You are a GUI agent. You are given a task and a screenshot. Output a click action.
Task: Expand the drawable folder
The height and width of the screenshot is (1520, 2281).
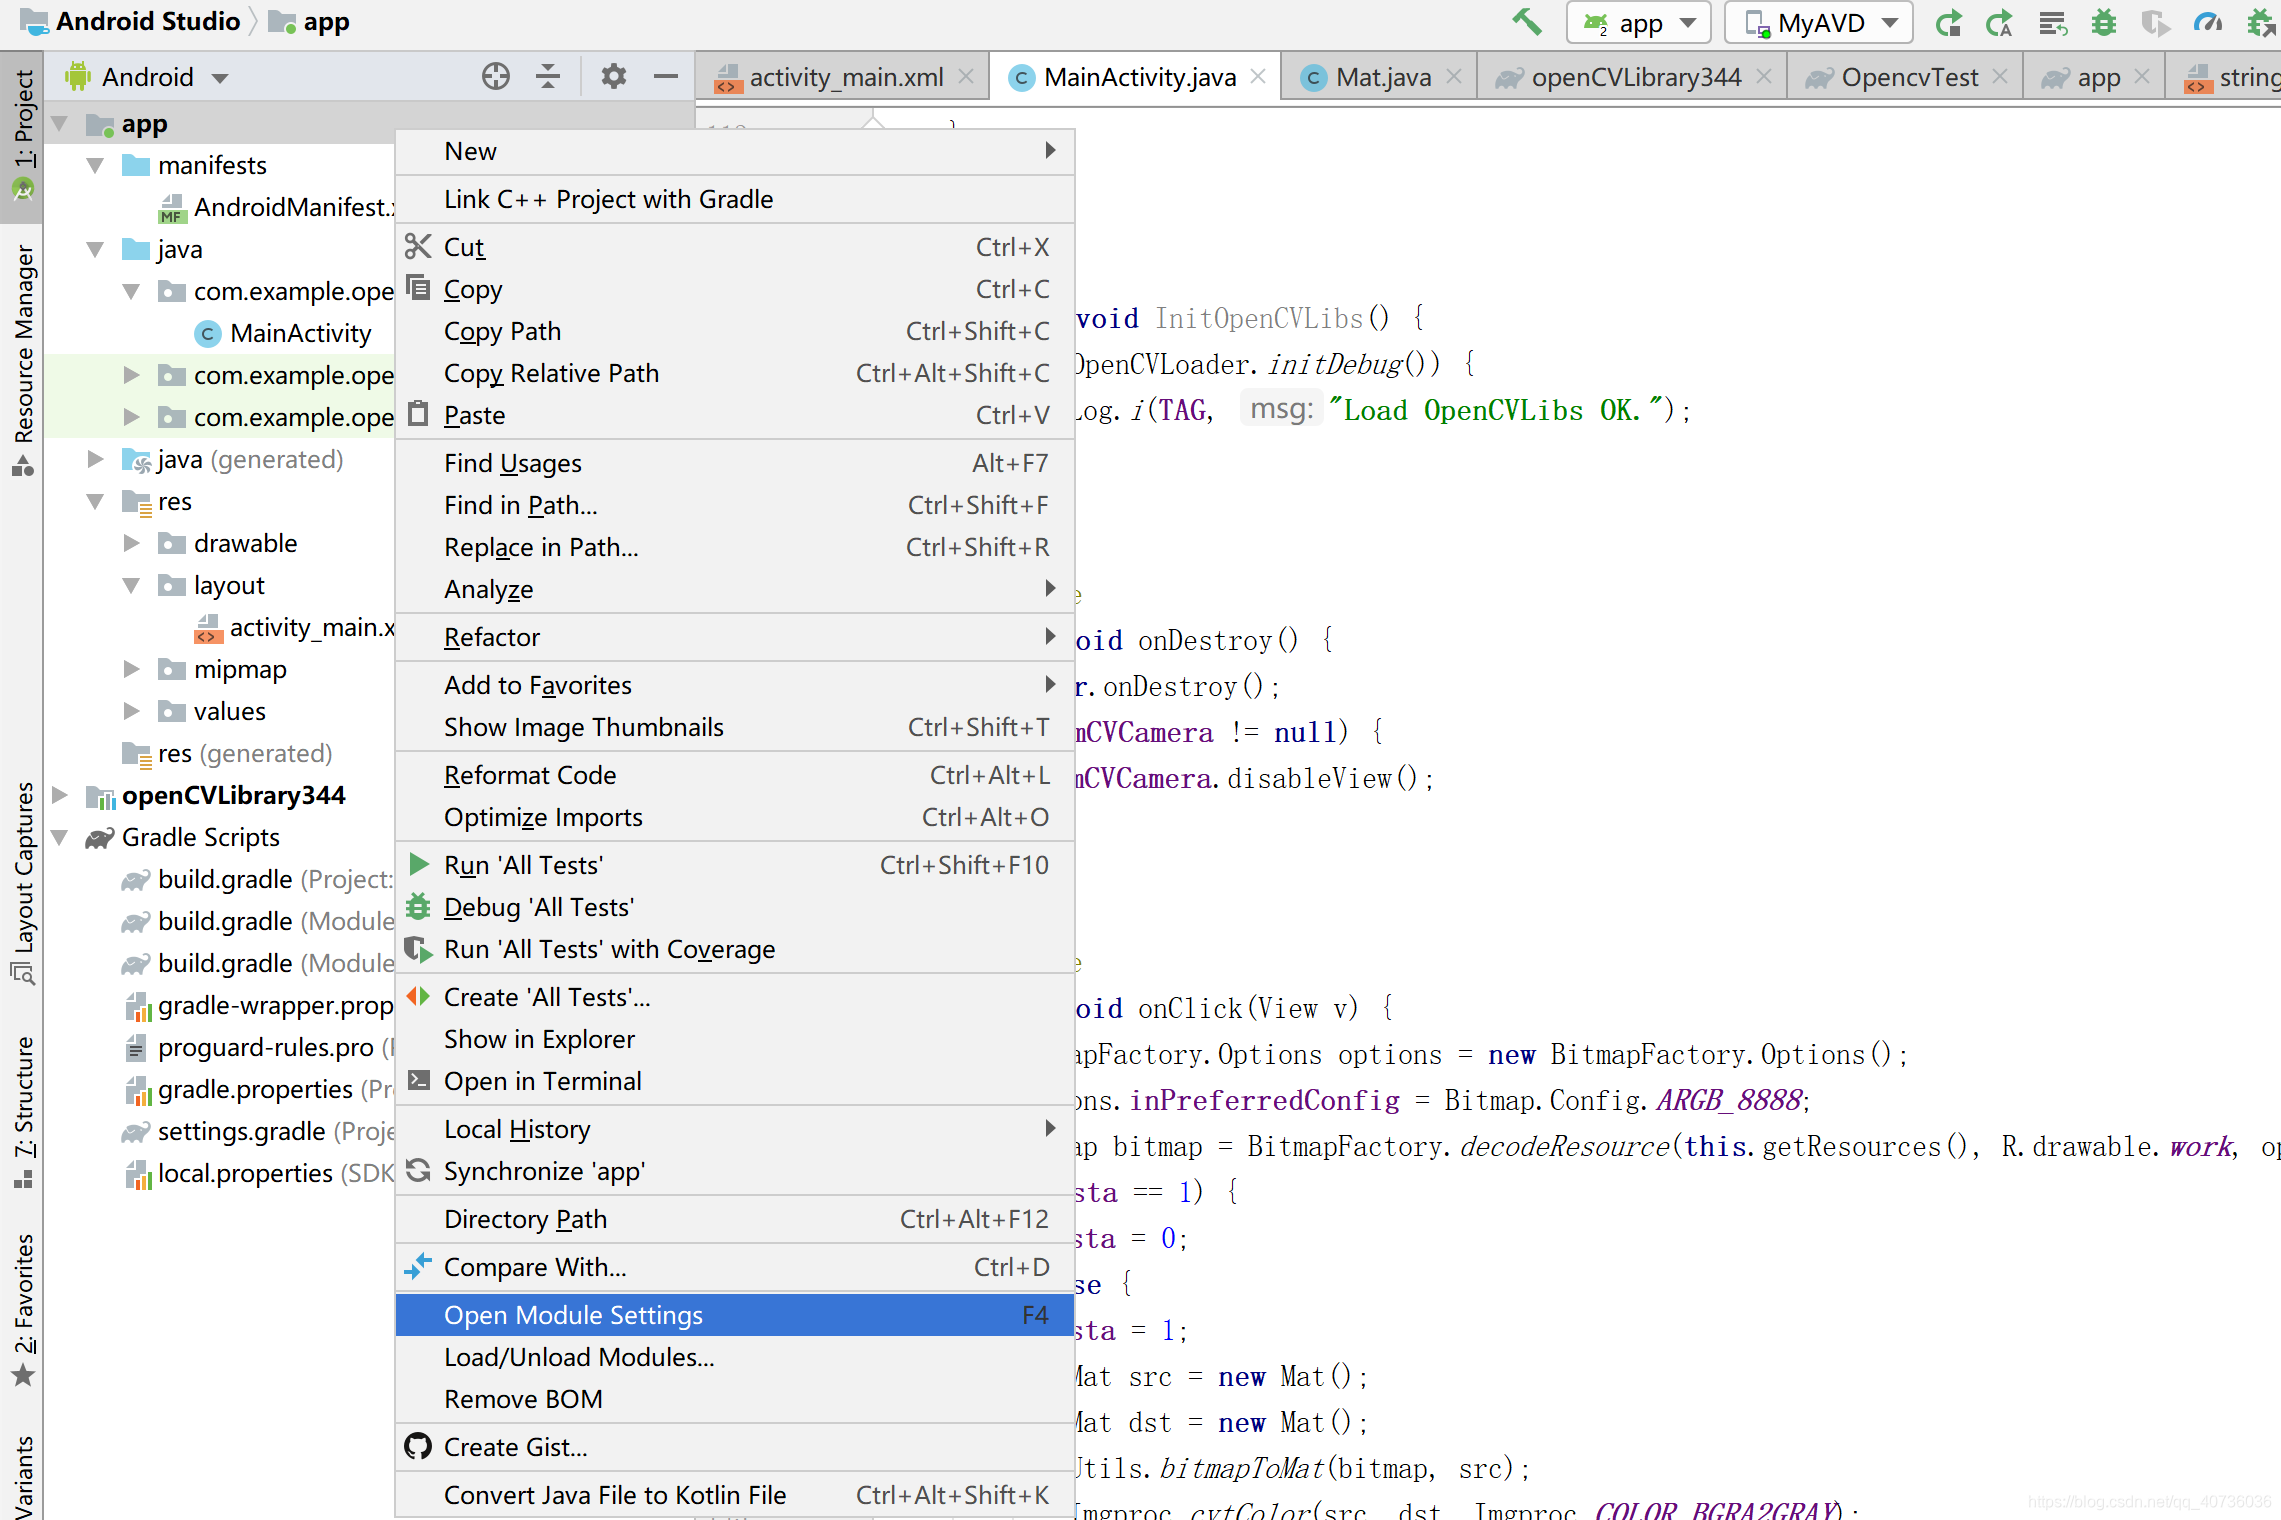(131, 543)
